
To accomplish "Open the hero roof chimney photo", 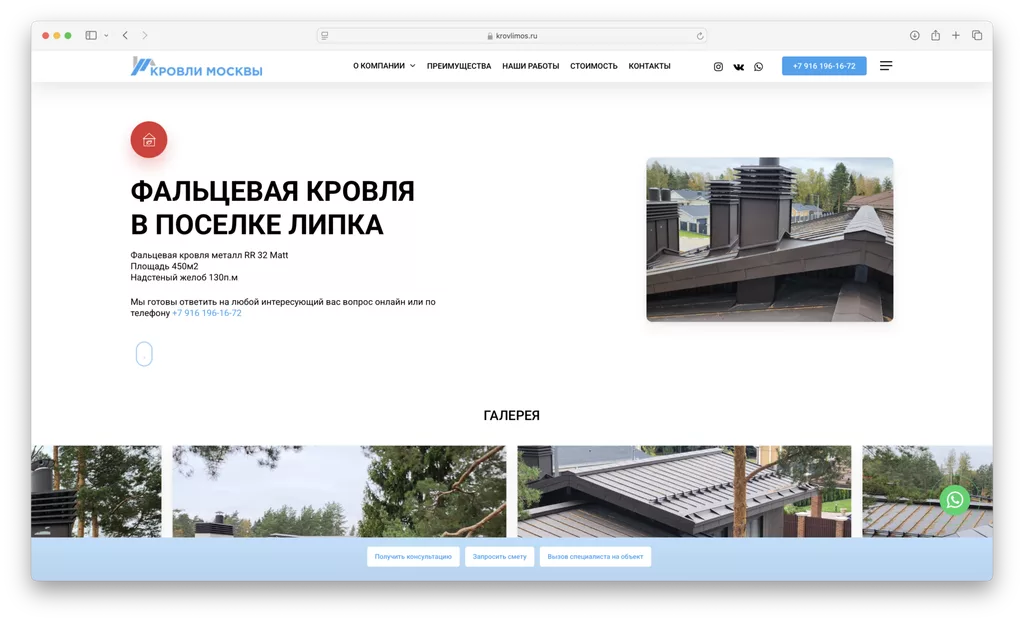I will point(769,239).
